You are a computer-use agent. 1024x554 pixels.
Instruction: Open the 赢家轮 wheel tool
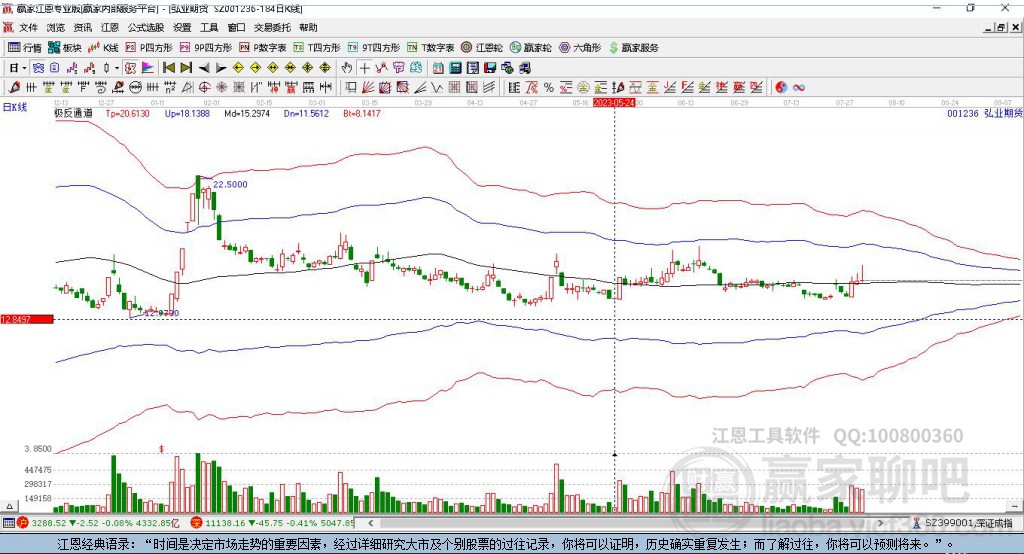530,48
